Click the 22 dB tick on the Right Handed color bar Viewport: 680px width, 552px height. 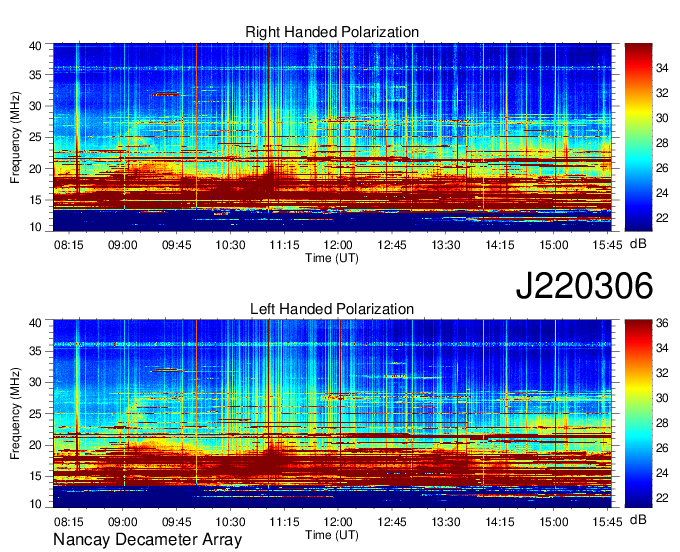(x=662, y=218)
